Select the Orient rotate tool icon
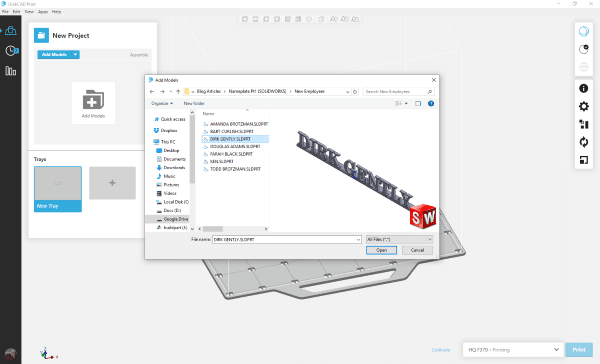Screen dimensions: 600x364 584,142
